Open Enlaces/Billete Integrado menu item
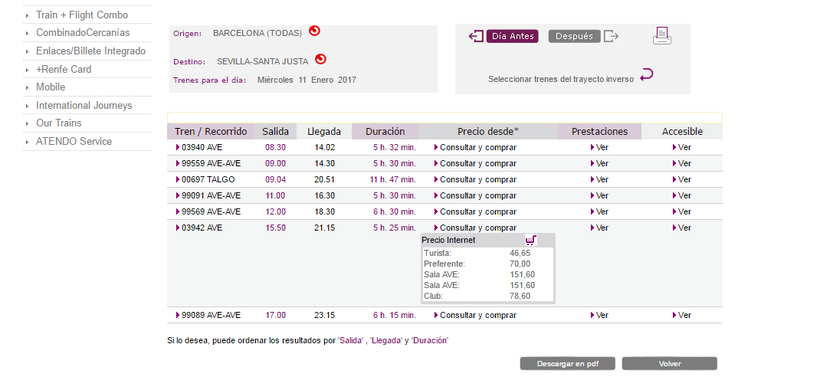 pyautogui.click(x=90, y=51)
